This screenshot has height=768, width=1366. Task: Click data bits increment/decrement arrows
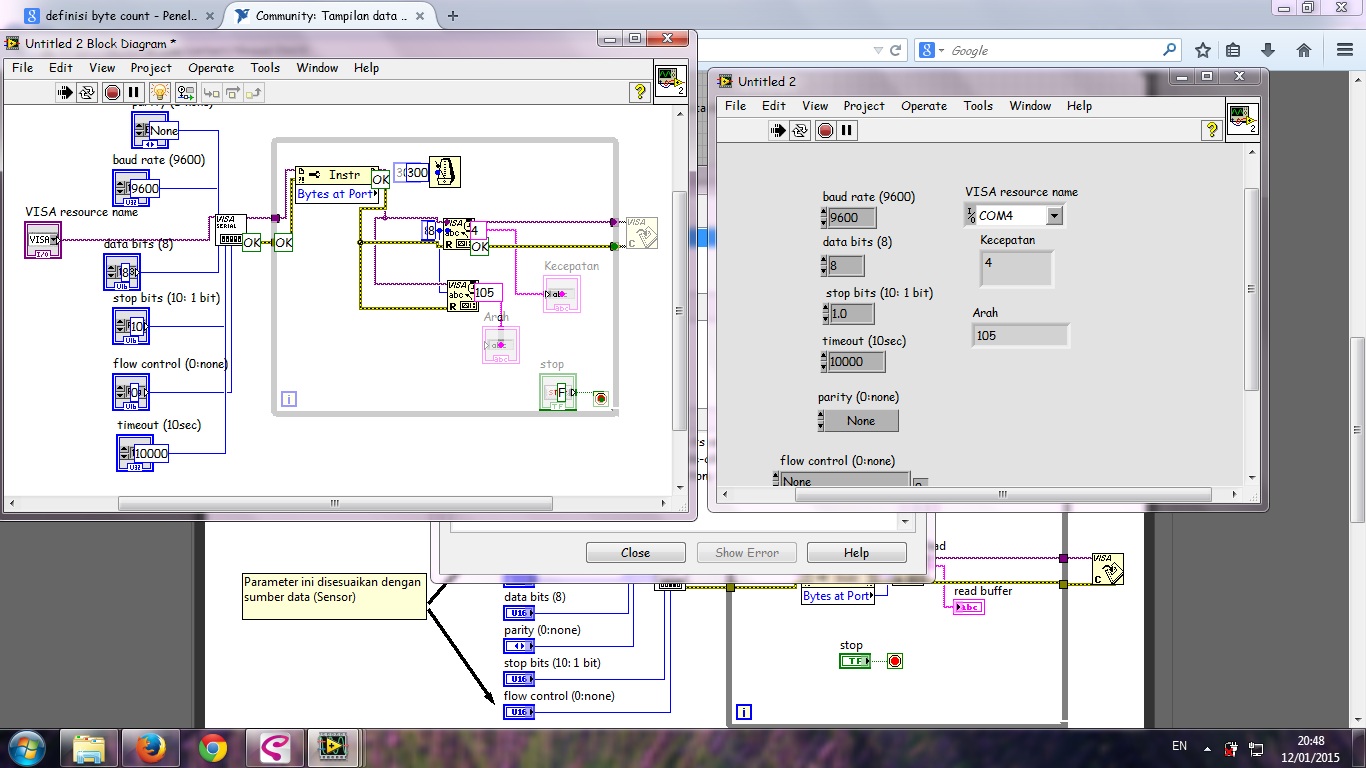[x=824, y=266]
